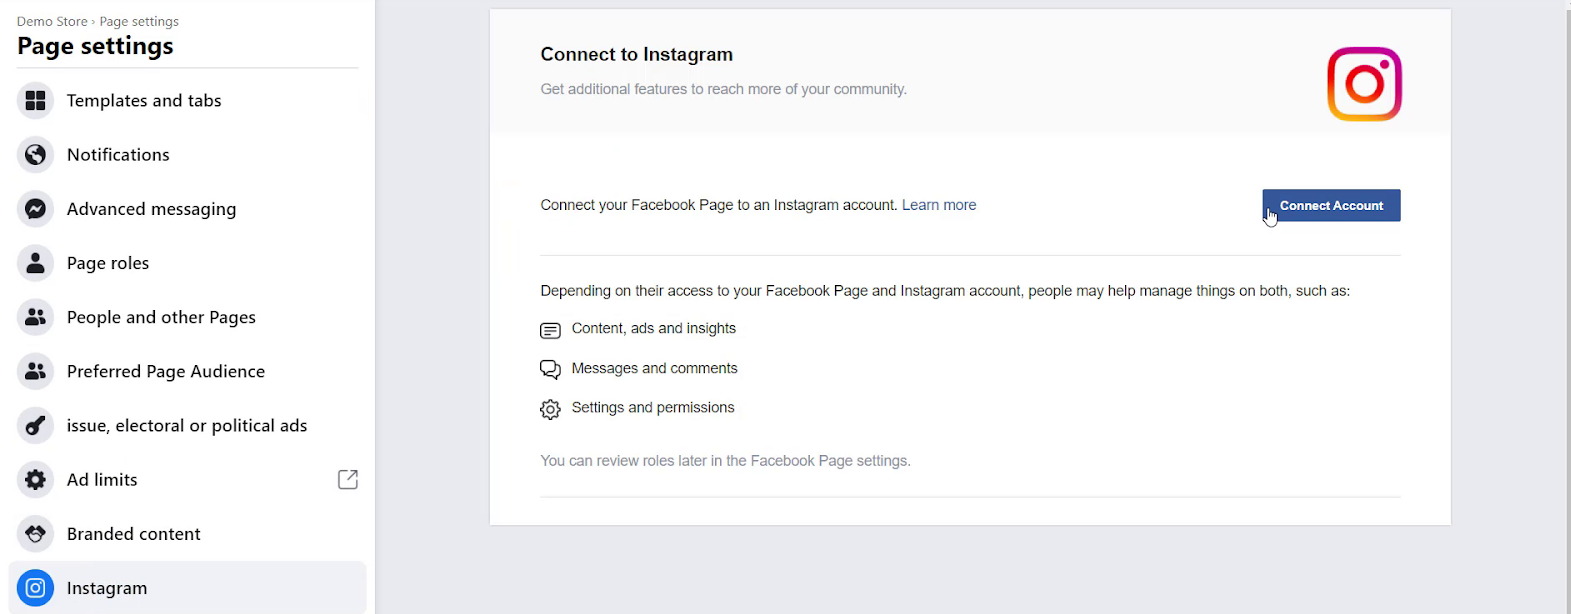Click "Content, ads and insights" text

click(x=654, y=328)
